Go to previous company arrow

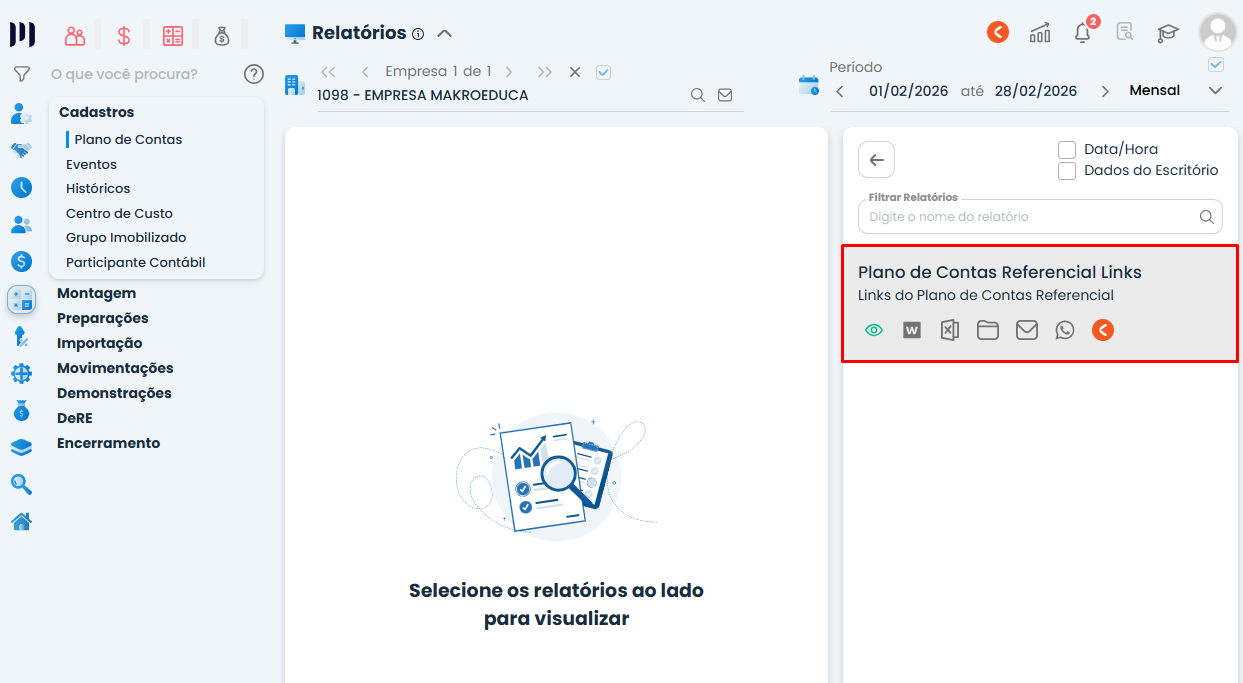[x=365, y=72]
